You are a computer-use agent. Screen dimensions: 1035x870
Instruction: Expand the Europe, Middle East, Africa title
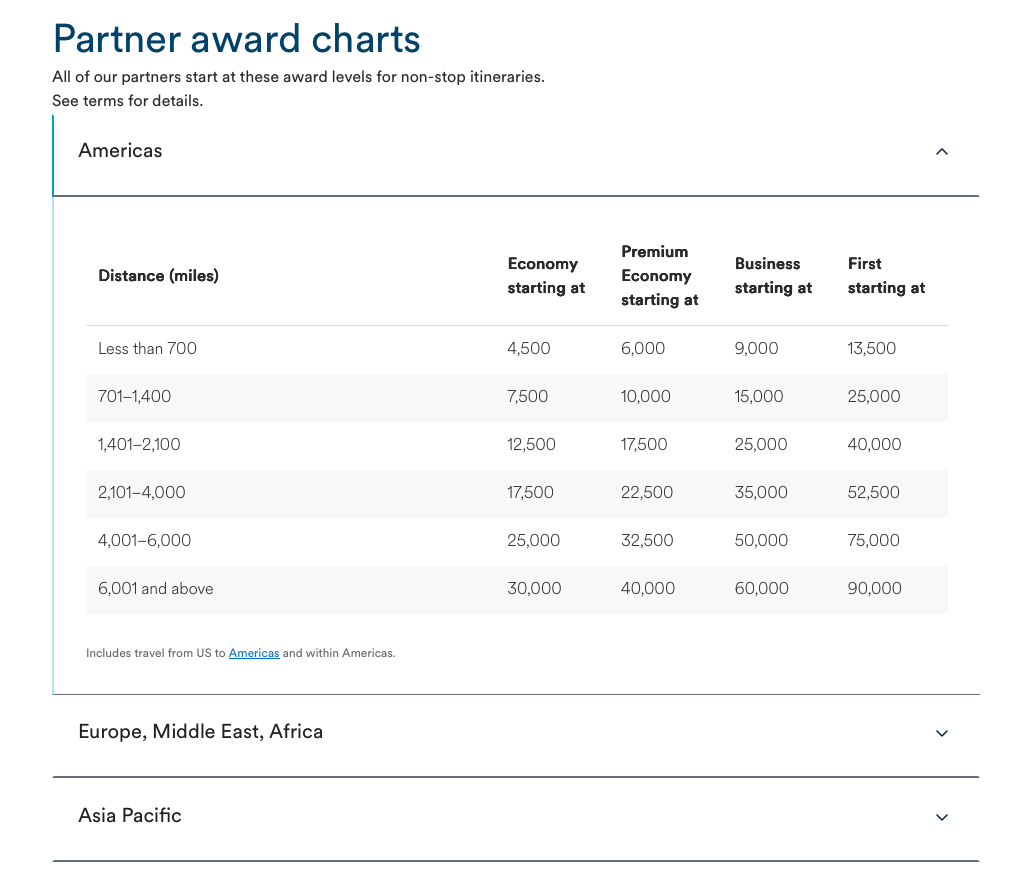pyautogui.click(x=200, y=732)
